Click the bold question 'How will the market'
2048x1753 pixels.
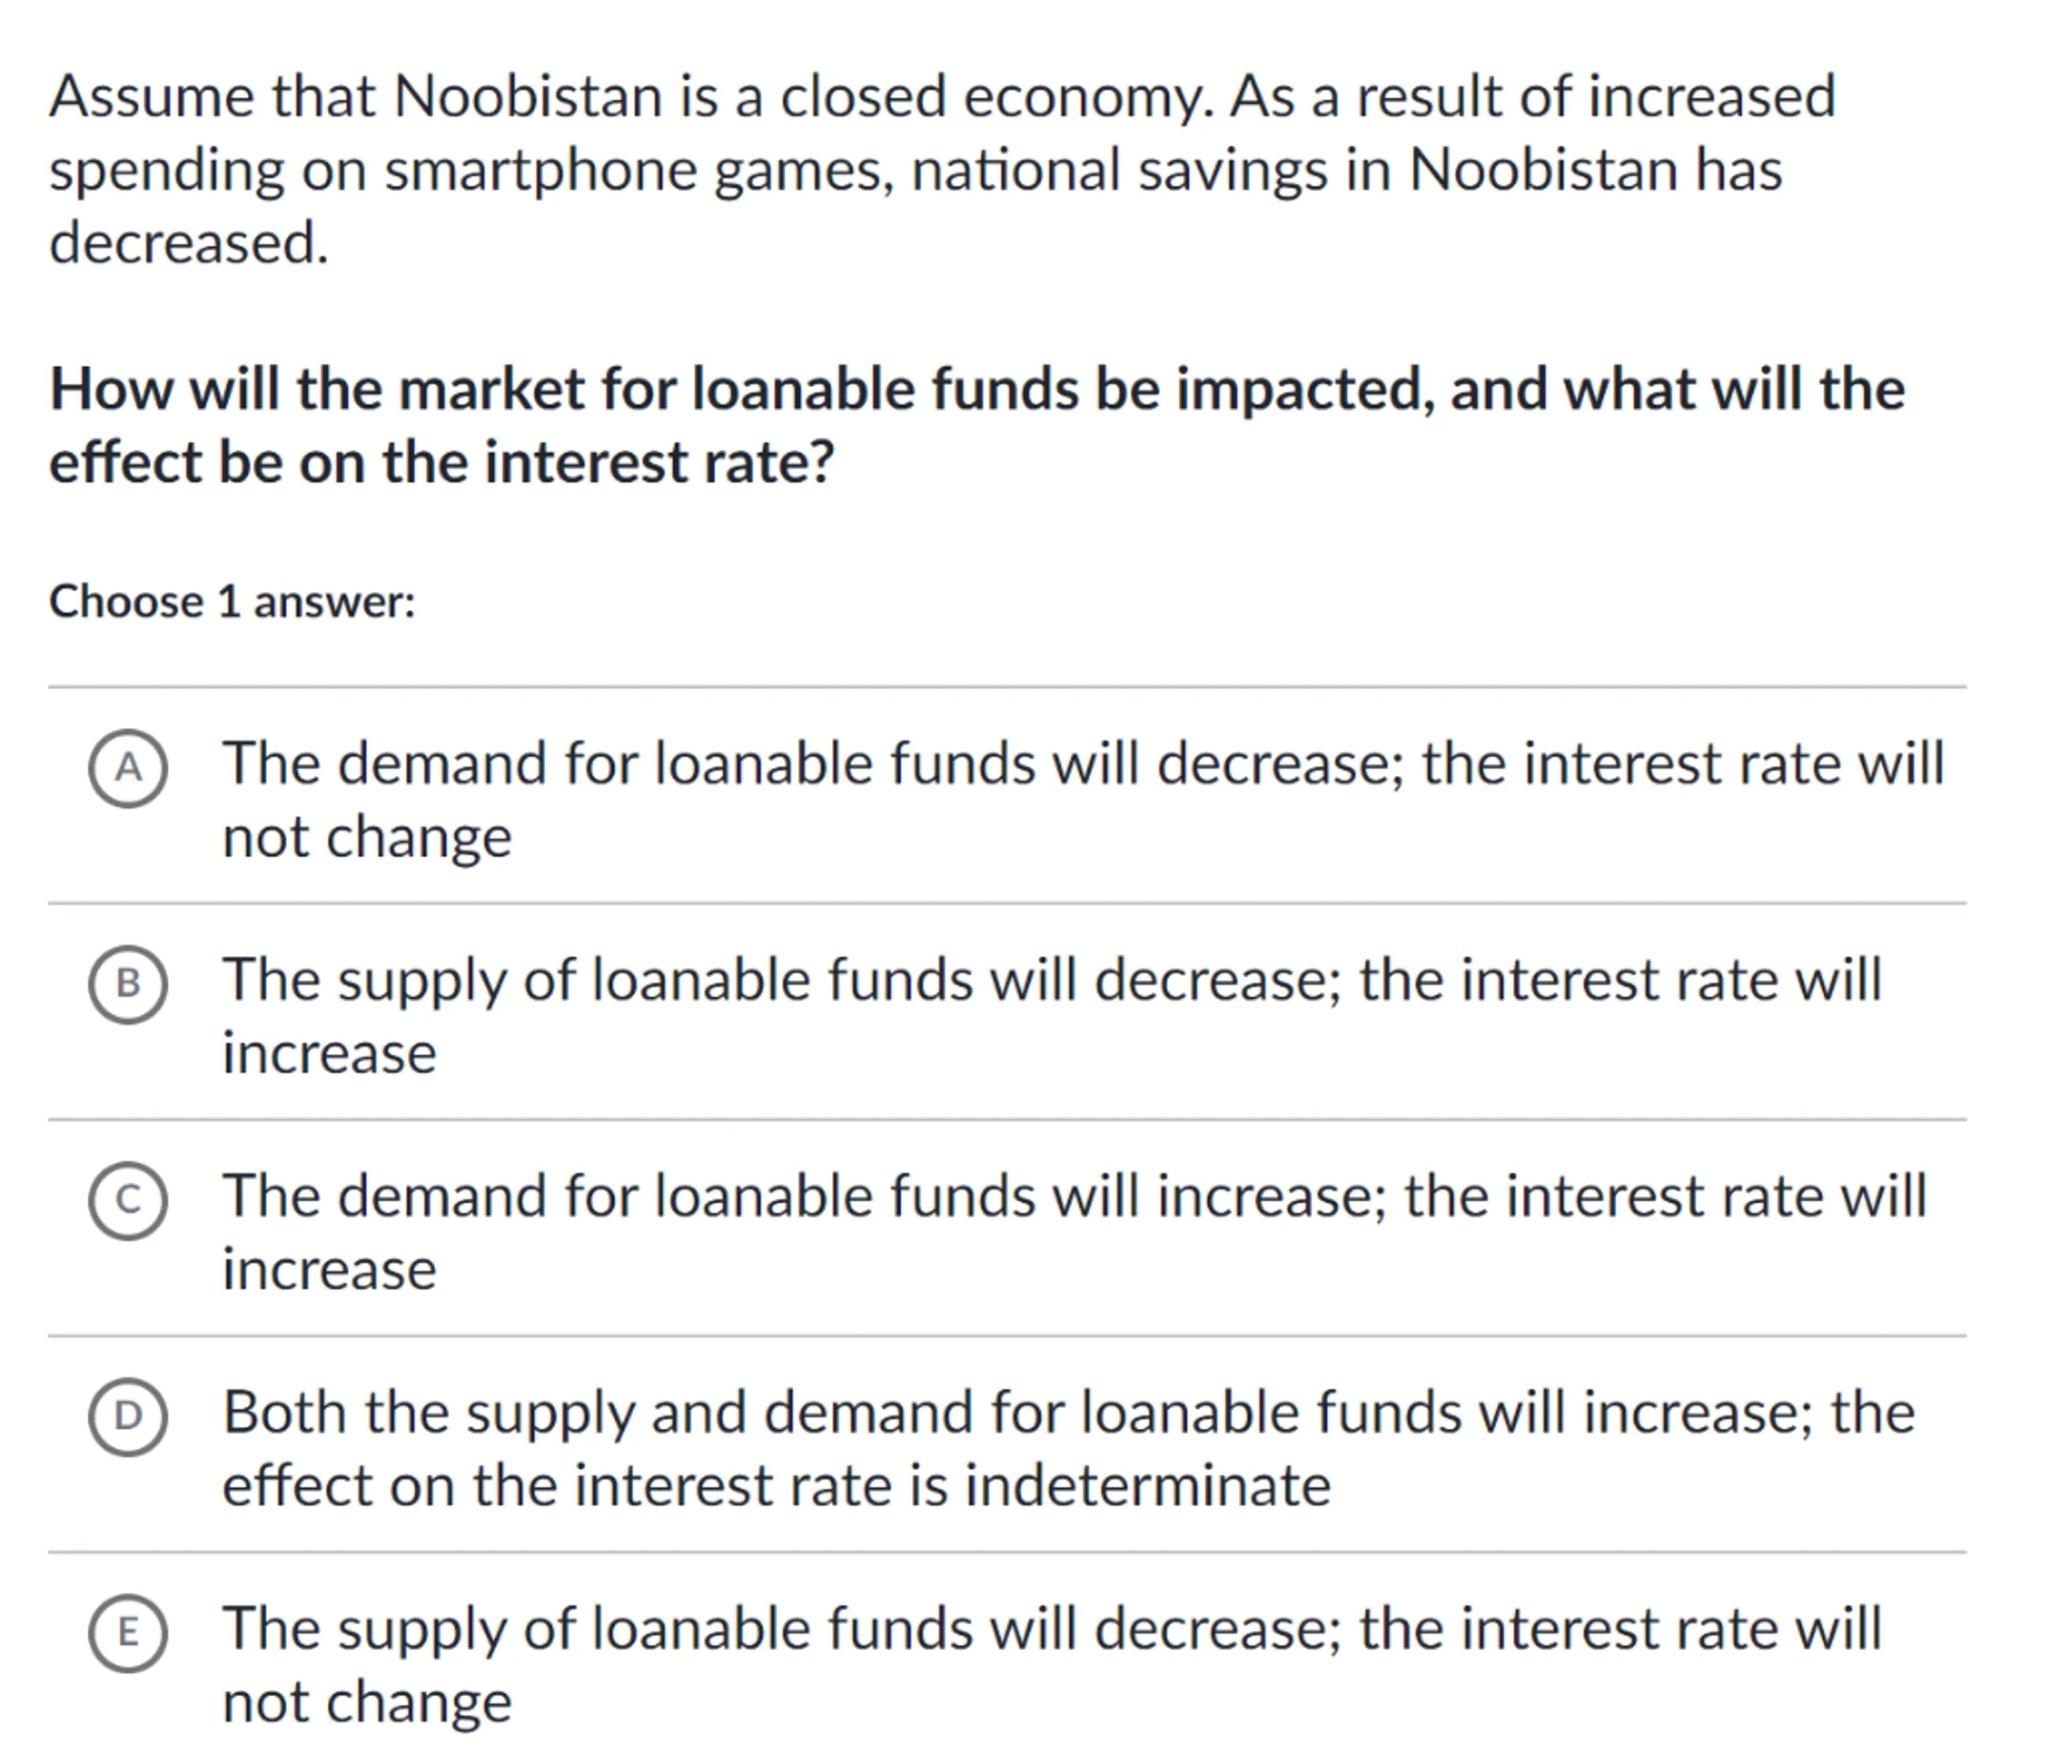(x=977, y=388)
